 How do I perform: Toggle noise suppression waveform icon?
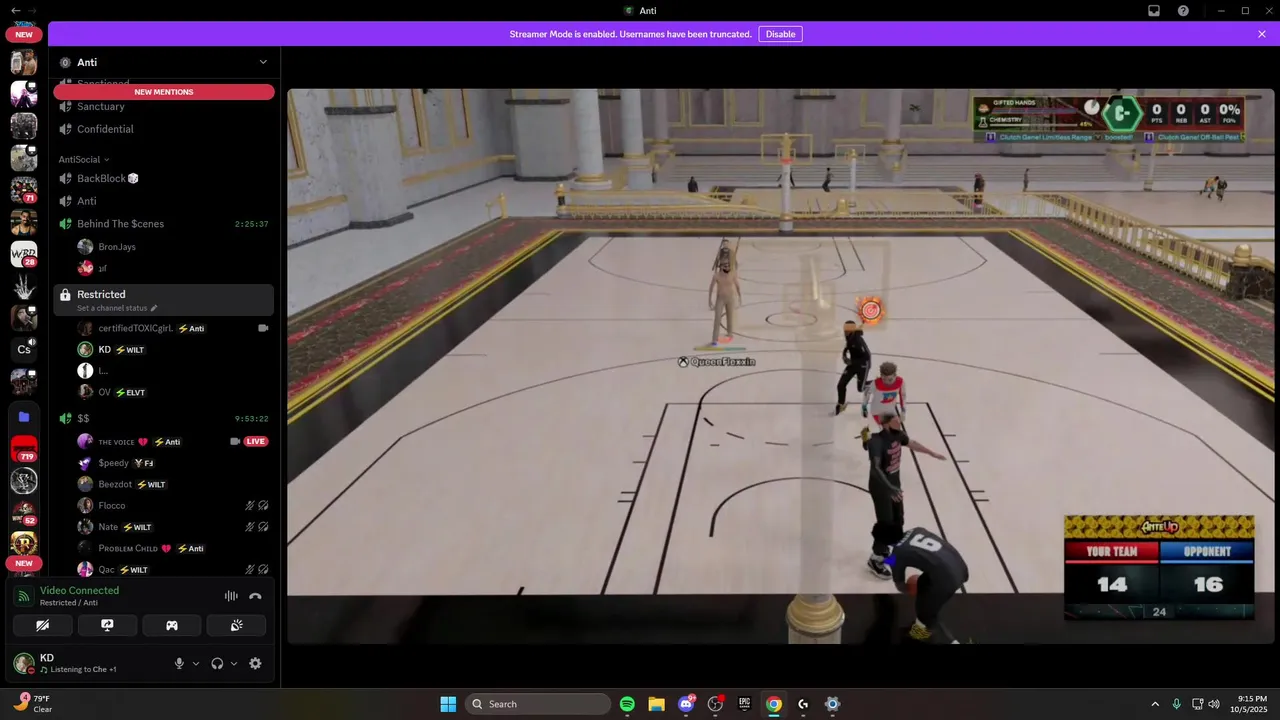pyautogui.click(x=231, y=596)
